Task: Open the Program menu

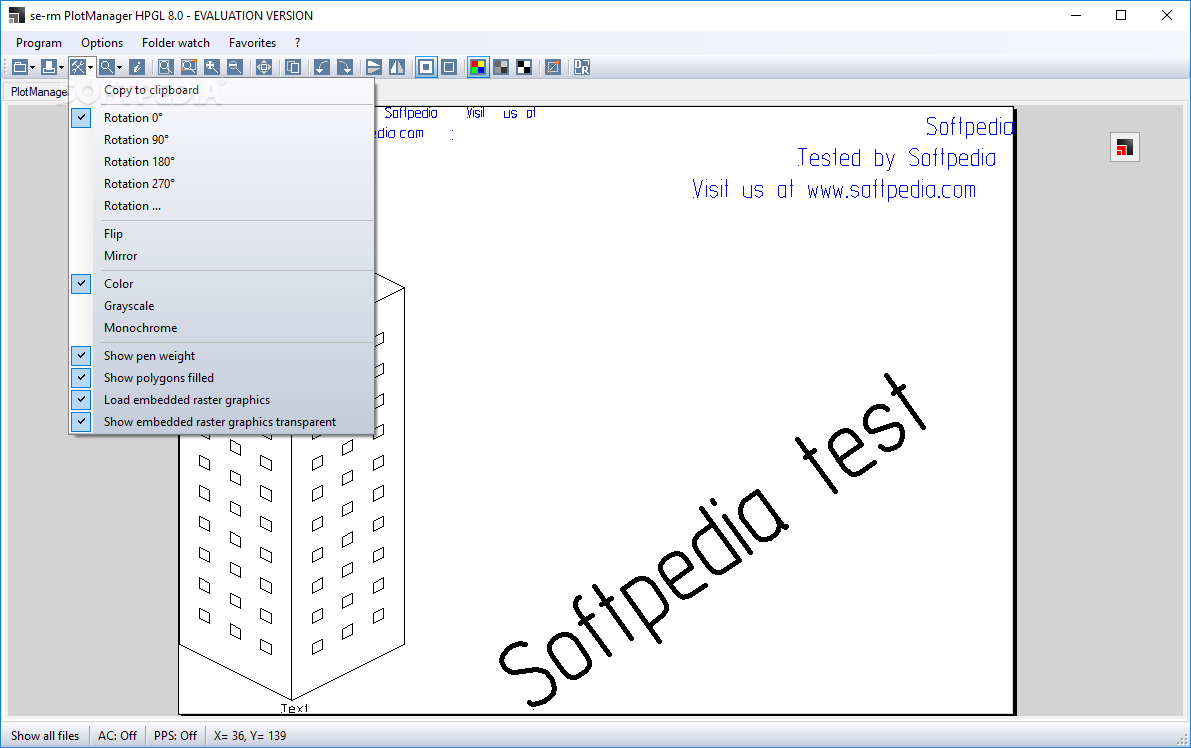Action: click(x=39, y=43)
